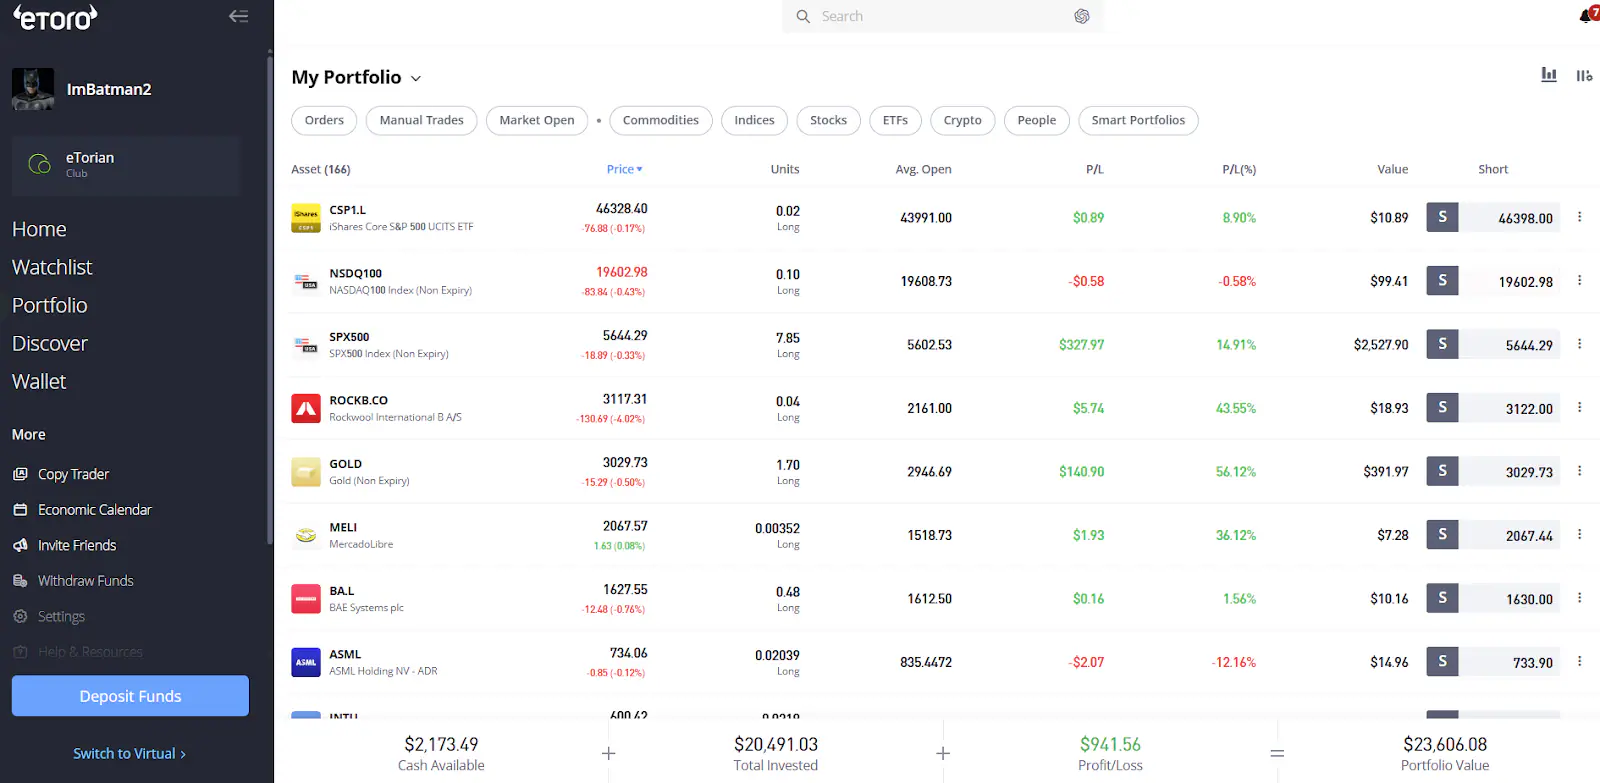Screen dimensions: 1600x783
Task: Expand the My Portfolio dropdown
Action: click(416, 79)
